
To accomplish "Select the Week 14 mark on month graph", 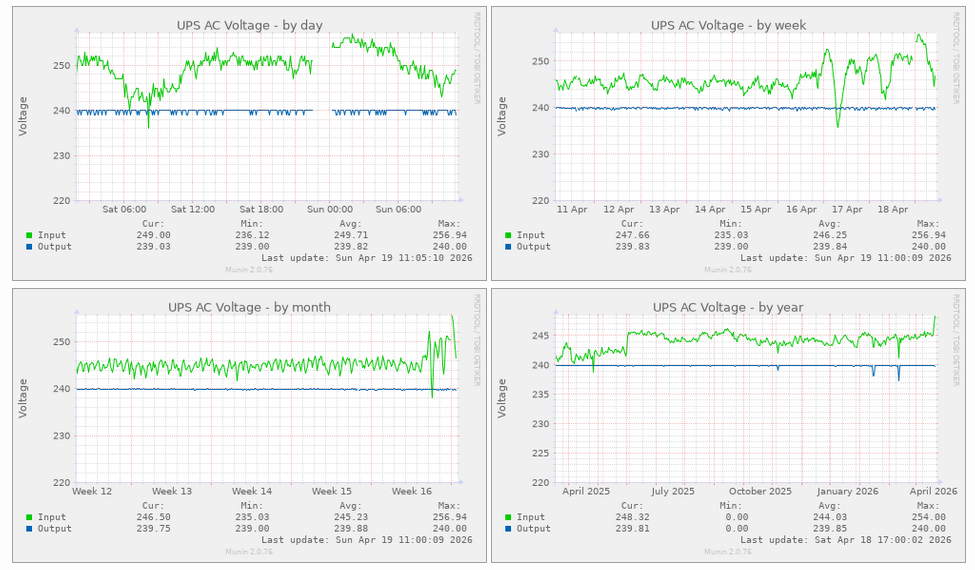I will pos(251,491).
